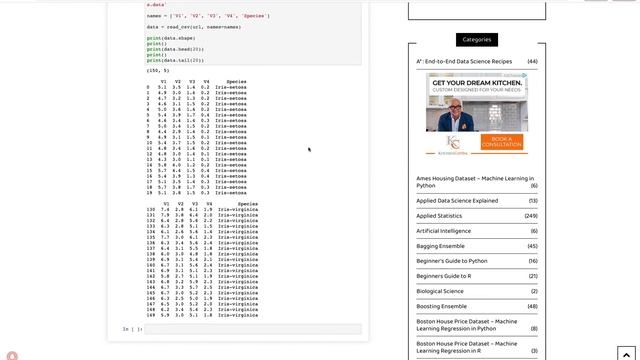Viewport: 640px width, 360px height.
Task: Open Beginners Guide to R category
Action: coord(444,276)
